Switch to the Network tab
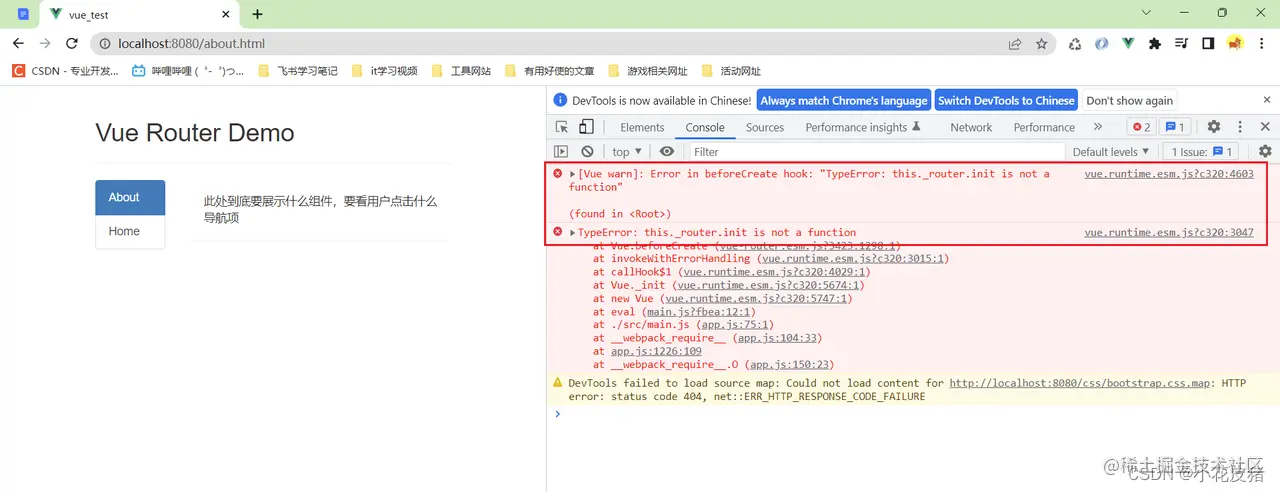The image size is (1280, 492). point(971,127)
